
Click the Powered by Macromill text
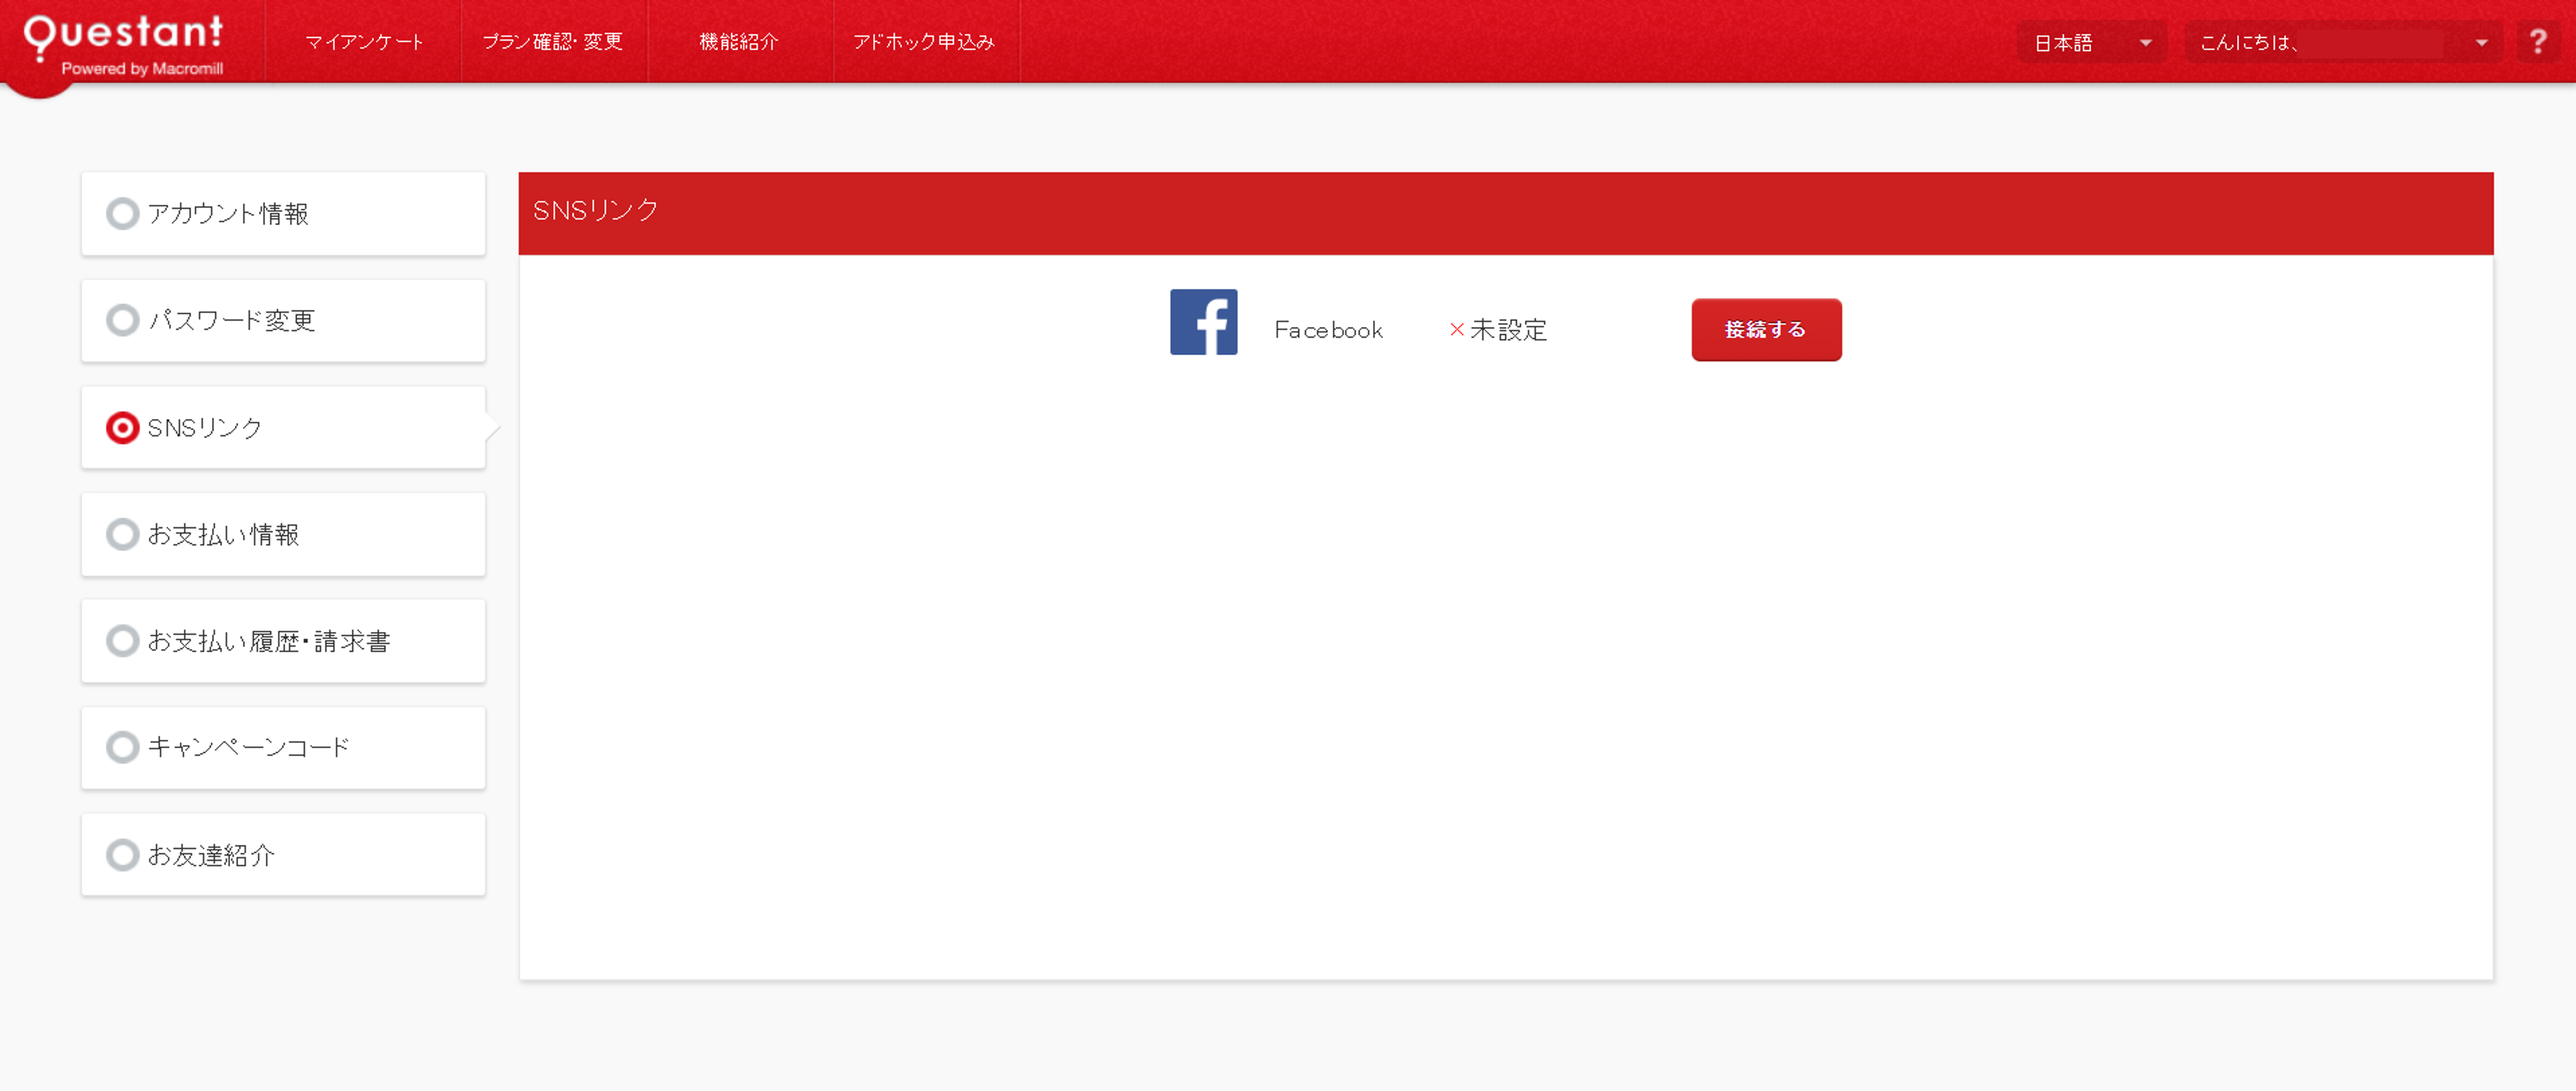pos(142,69)
